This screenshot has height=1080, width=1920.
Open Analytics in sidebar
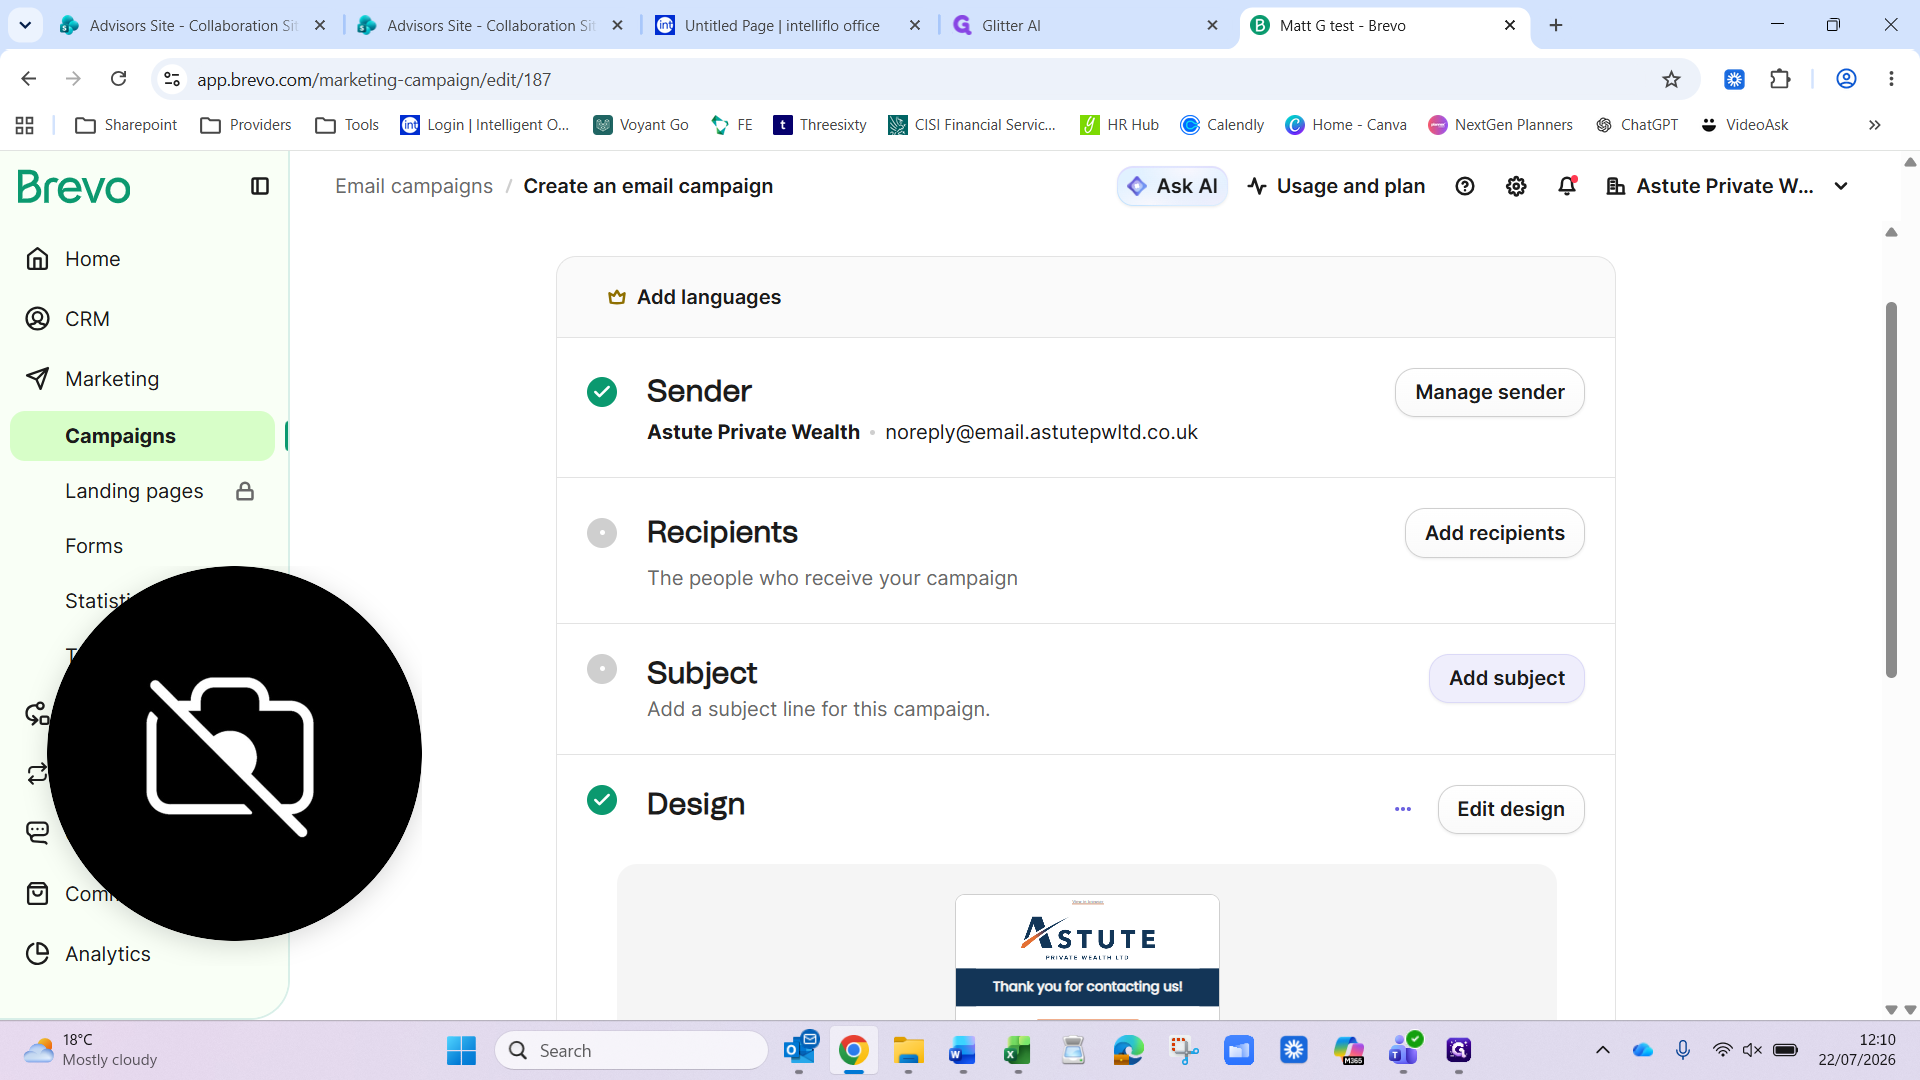point(108,954)
